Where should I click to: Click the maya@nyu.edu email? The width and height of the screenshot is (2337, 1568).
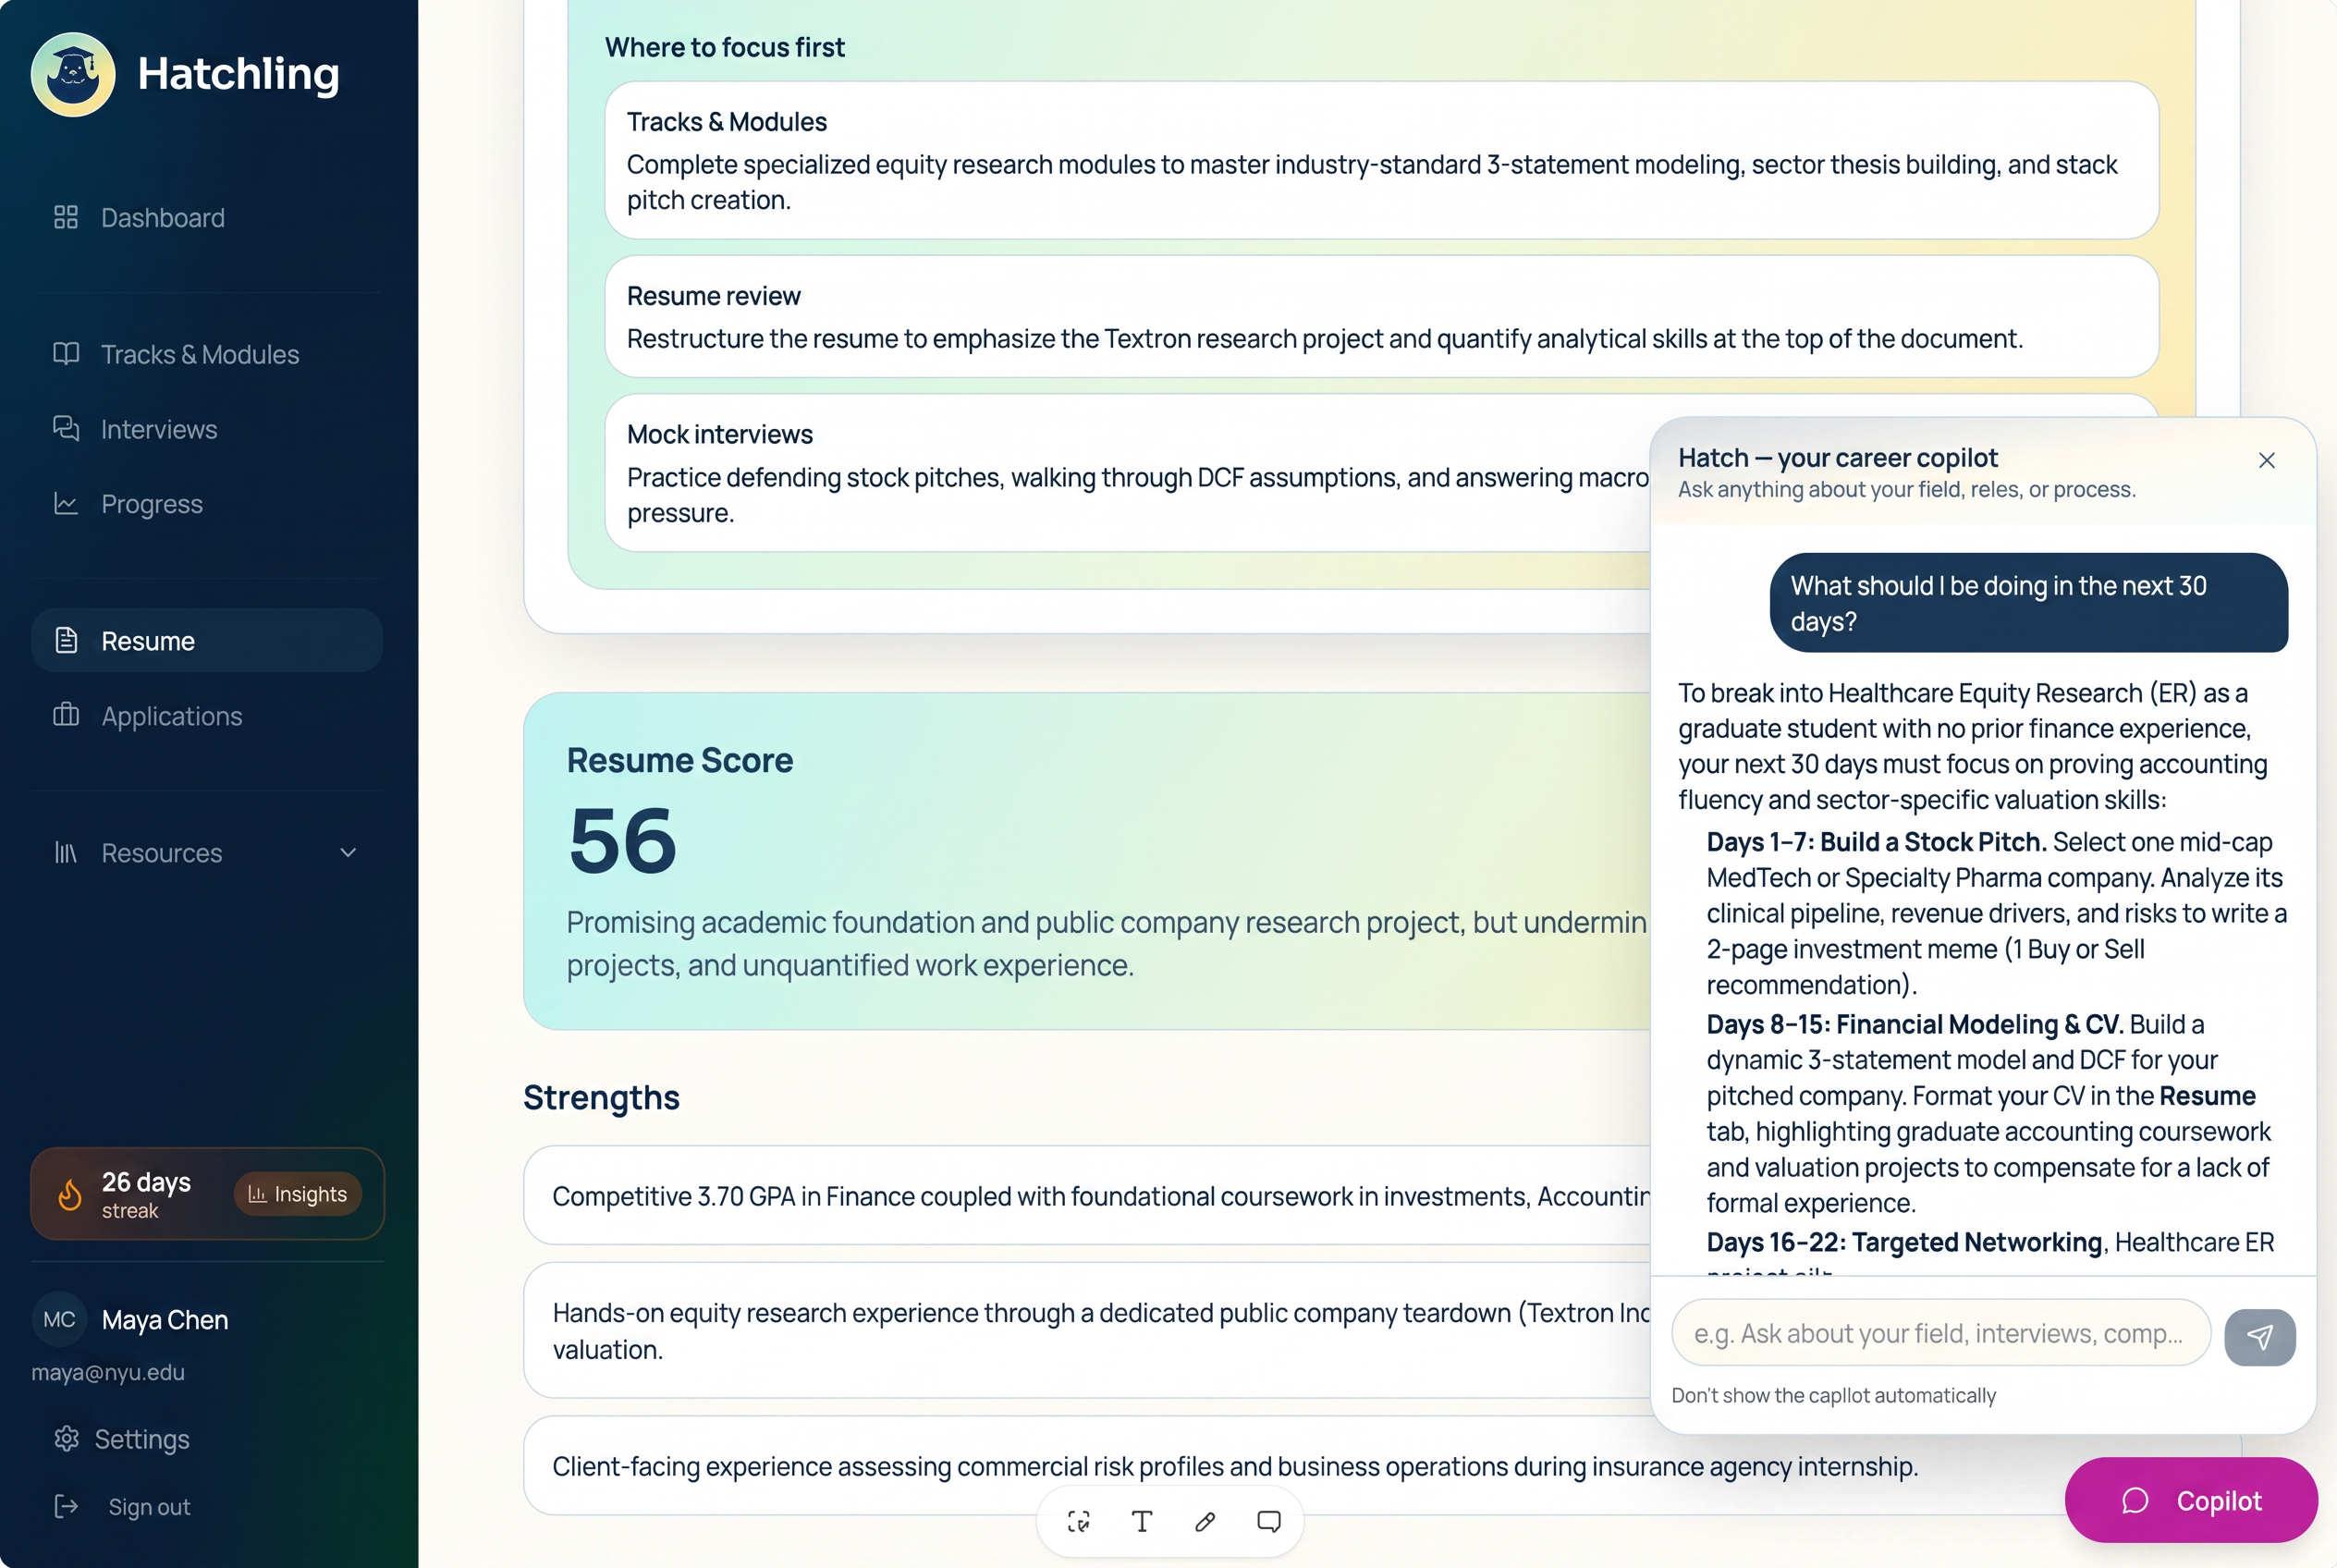point(108,1372)
